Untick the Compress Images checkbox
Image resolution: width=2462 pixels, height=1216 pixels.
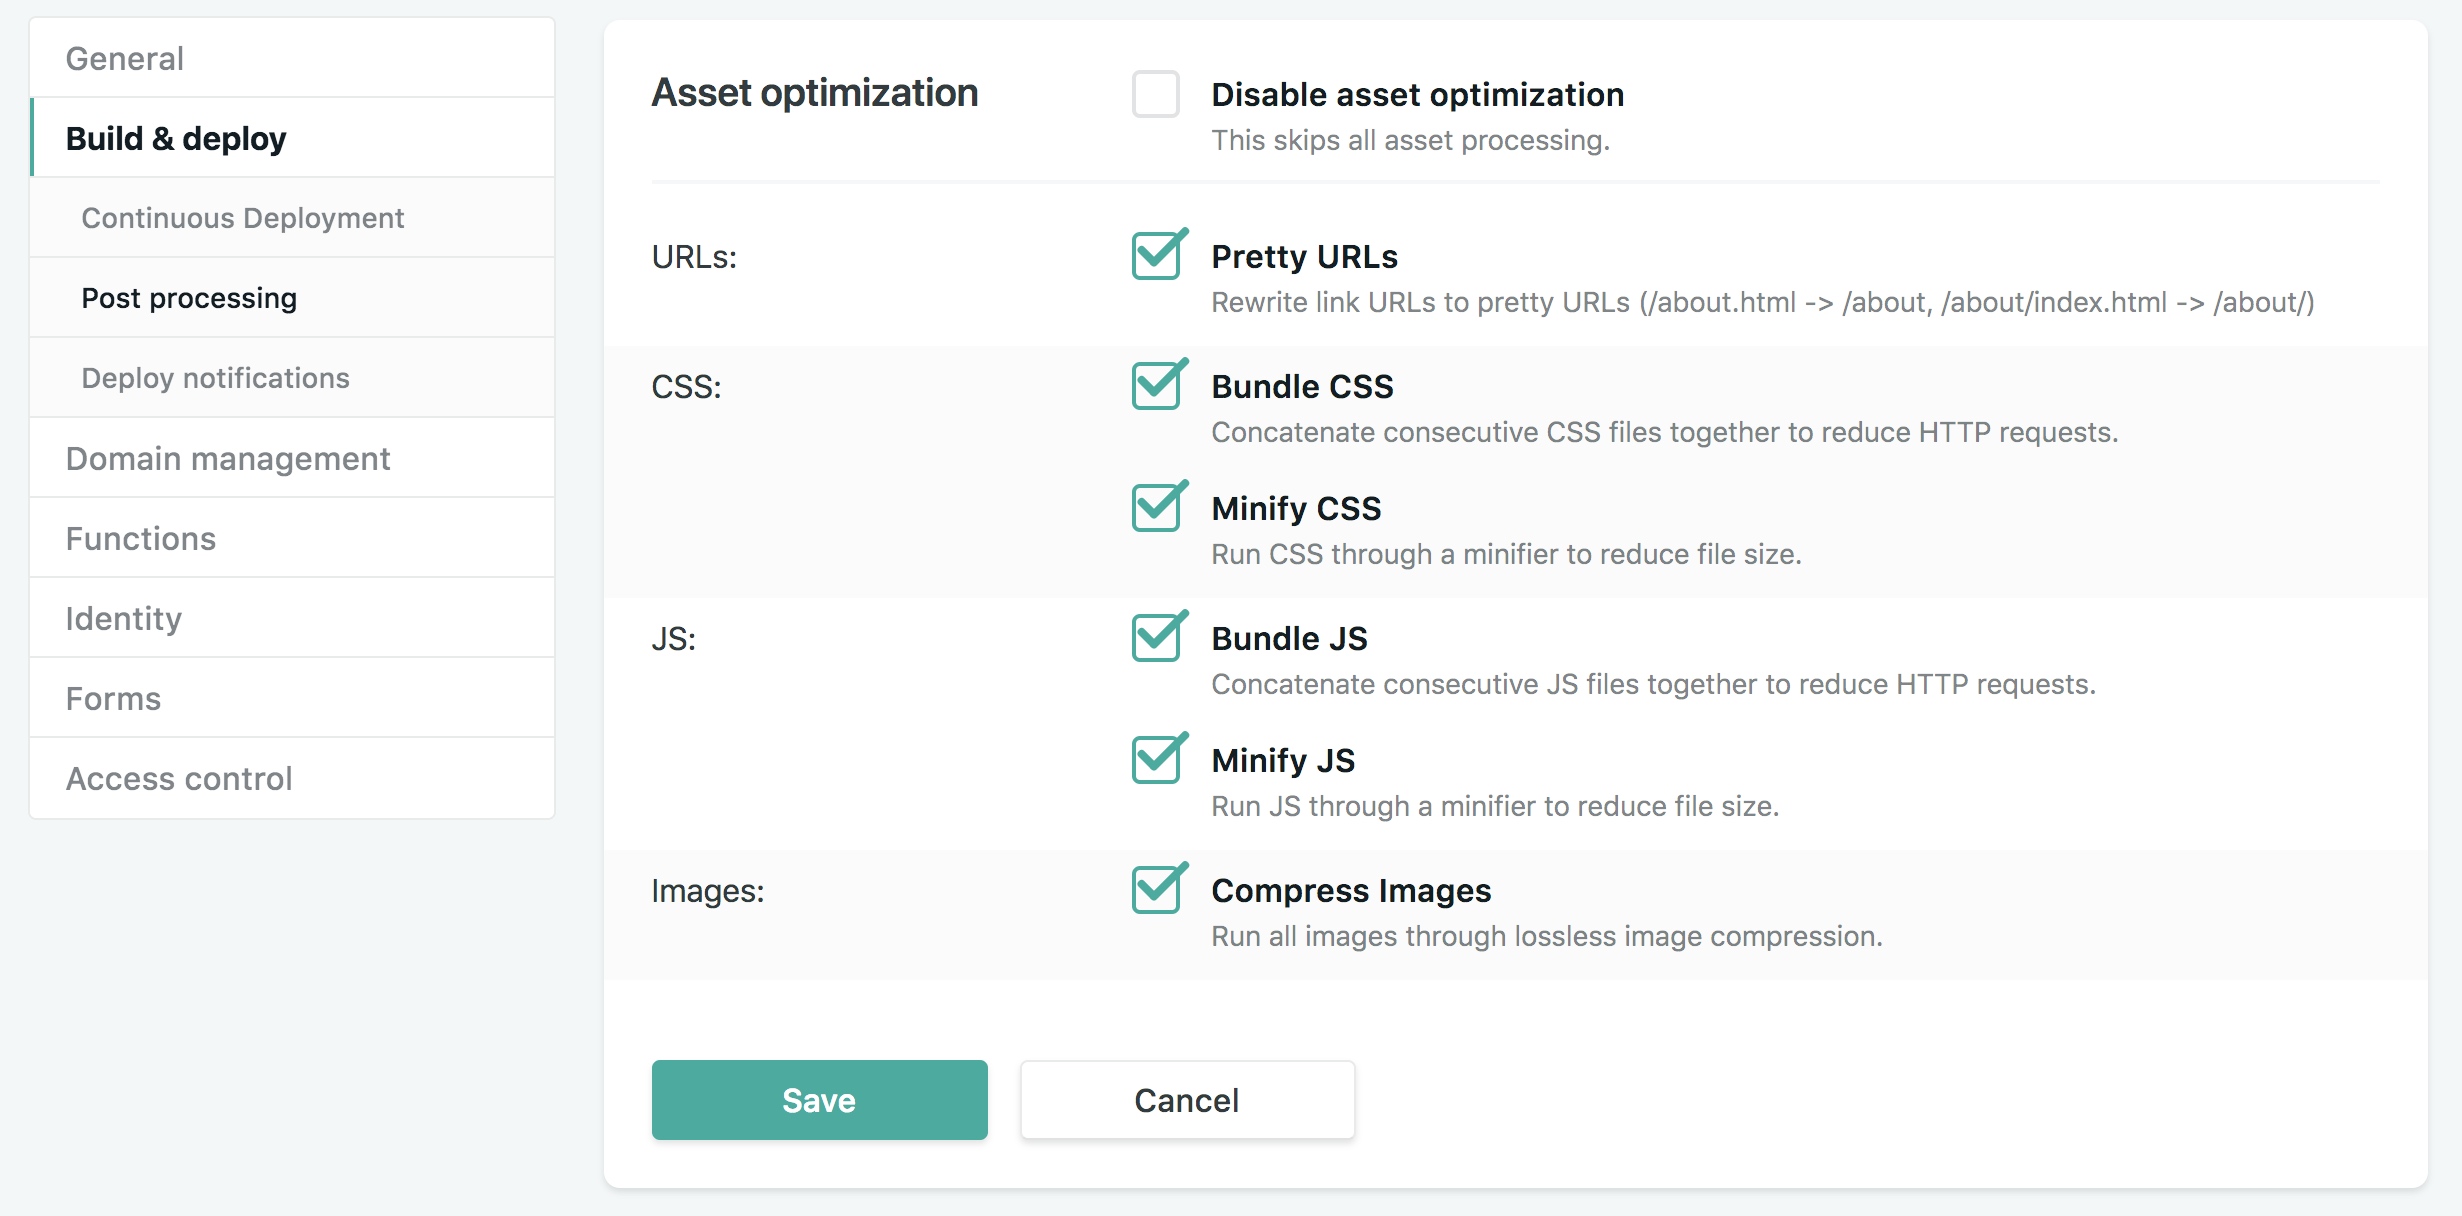[x=1156, y=891]
